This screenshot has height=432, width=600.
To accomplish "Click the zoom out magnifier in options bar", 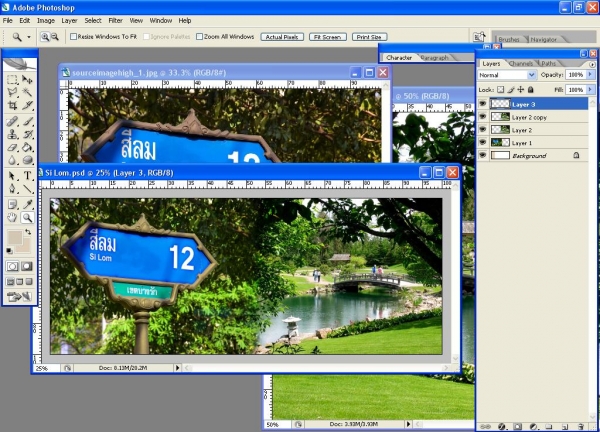I will point(55,37).
